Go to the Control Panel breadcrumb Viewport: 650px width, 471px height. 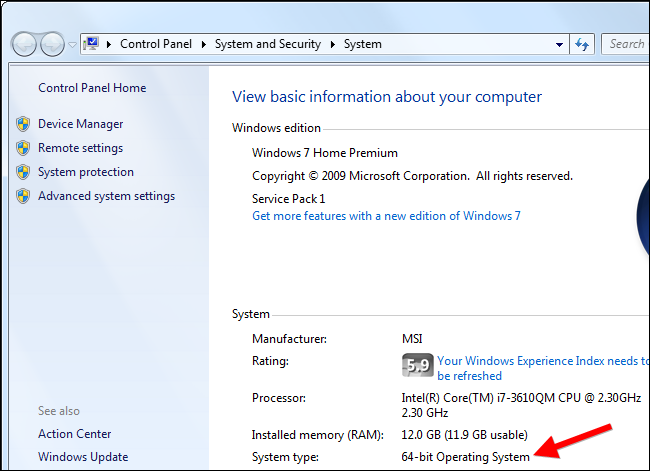pos(157,44)
